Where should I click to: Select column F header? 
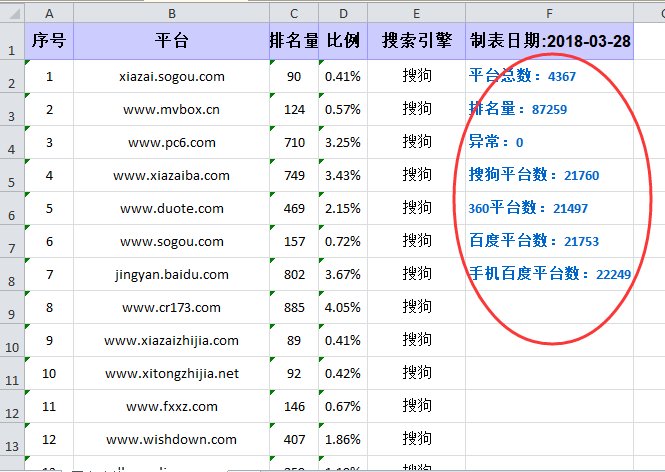(x=549, y=12)
